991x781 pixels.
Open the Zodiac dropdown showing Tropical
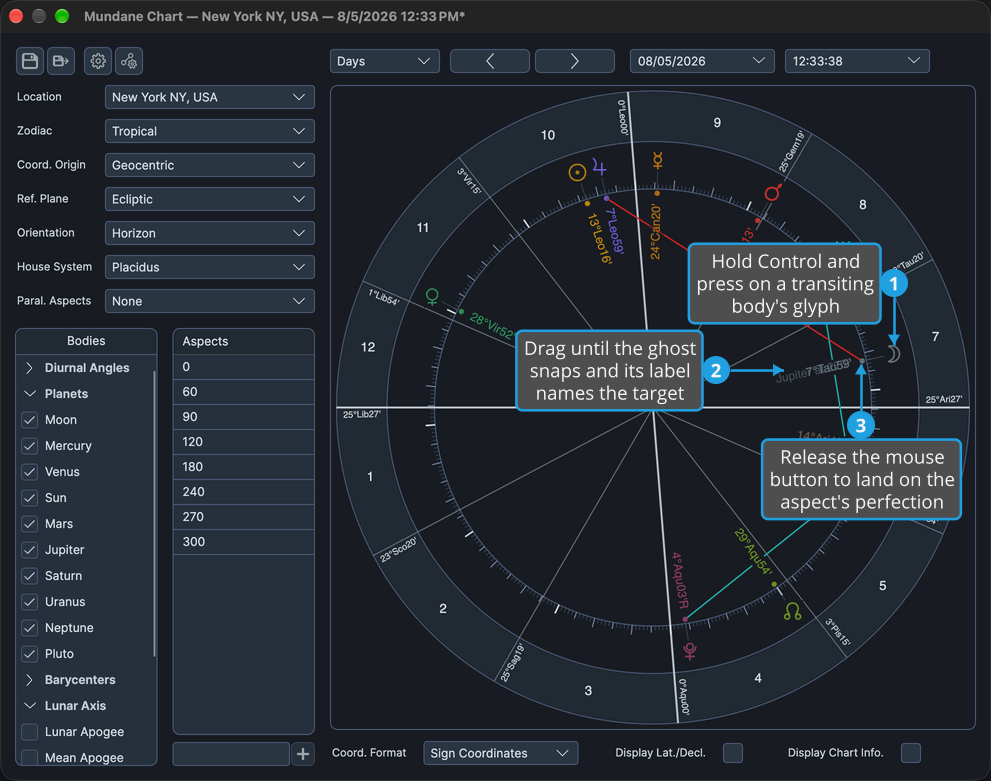coord(209,131)
